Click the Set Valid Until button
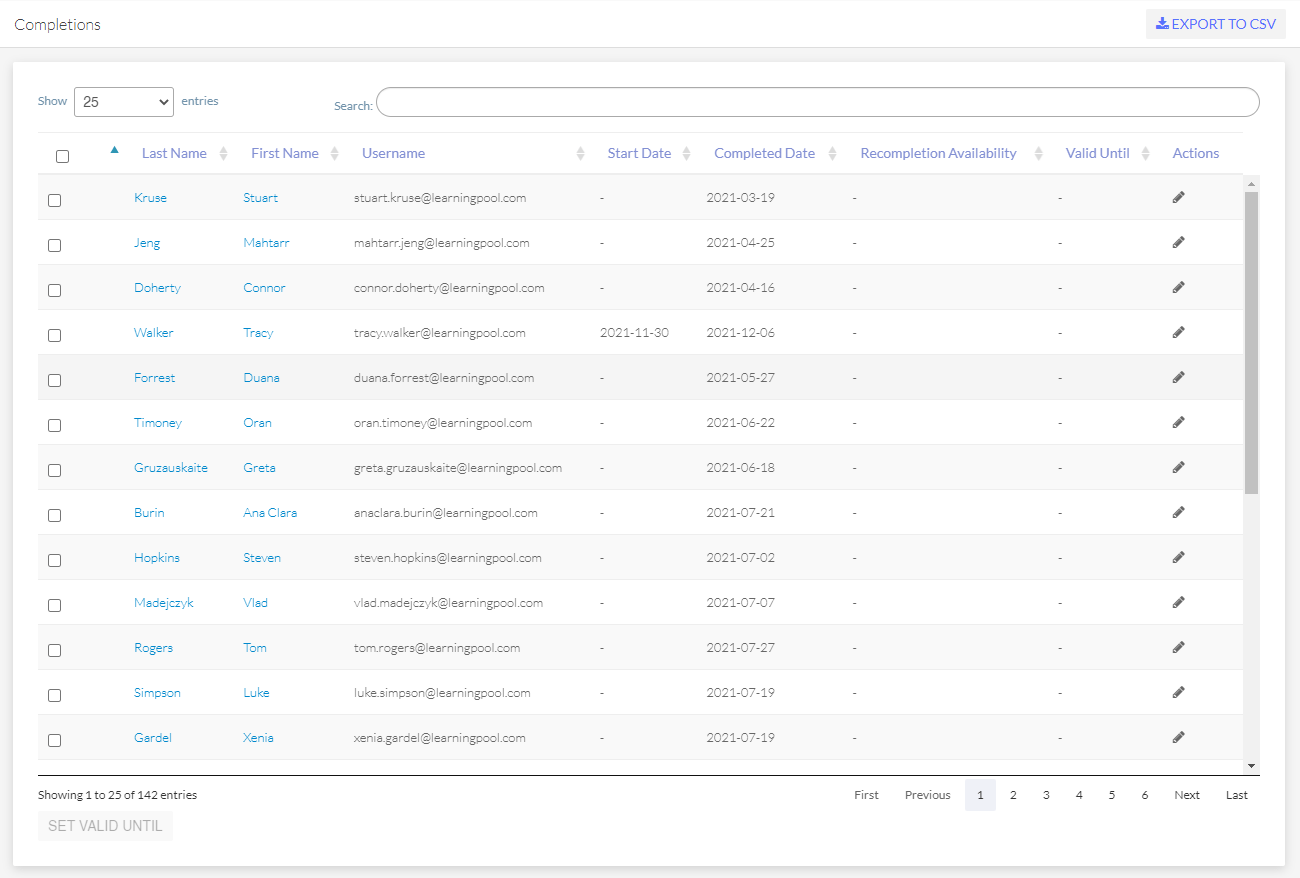 tap(105, 825)
